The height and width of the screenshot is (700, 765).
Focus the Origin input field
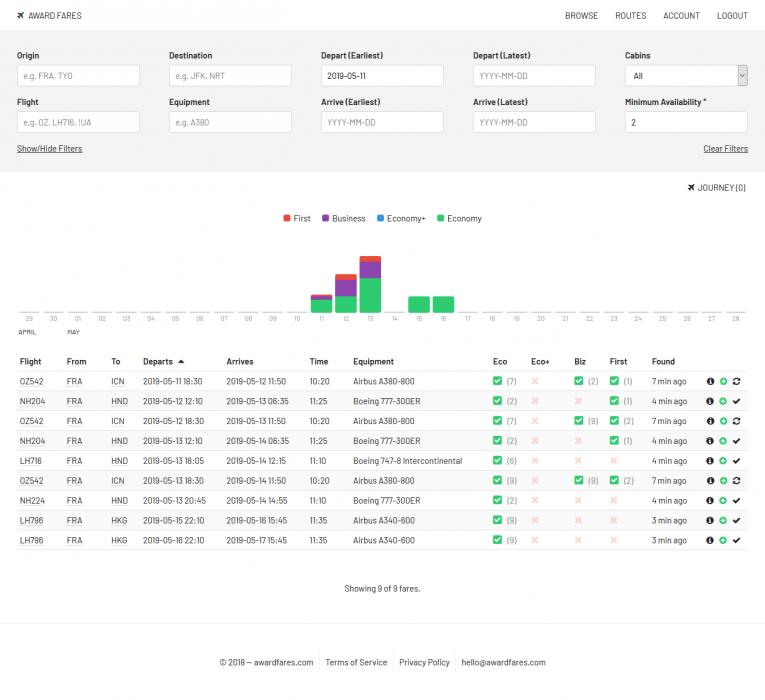(78, 75)
